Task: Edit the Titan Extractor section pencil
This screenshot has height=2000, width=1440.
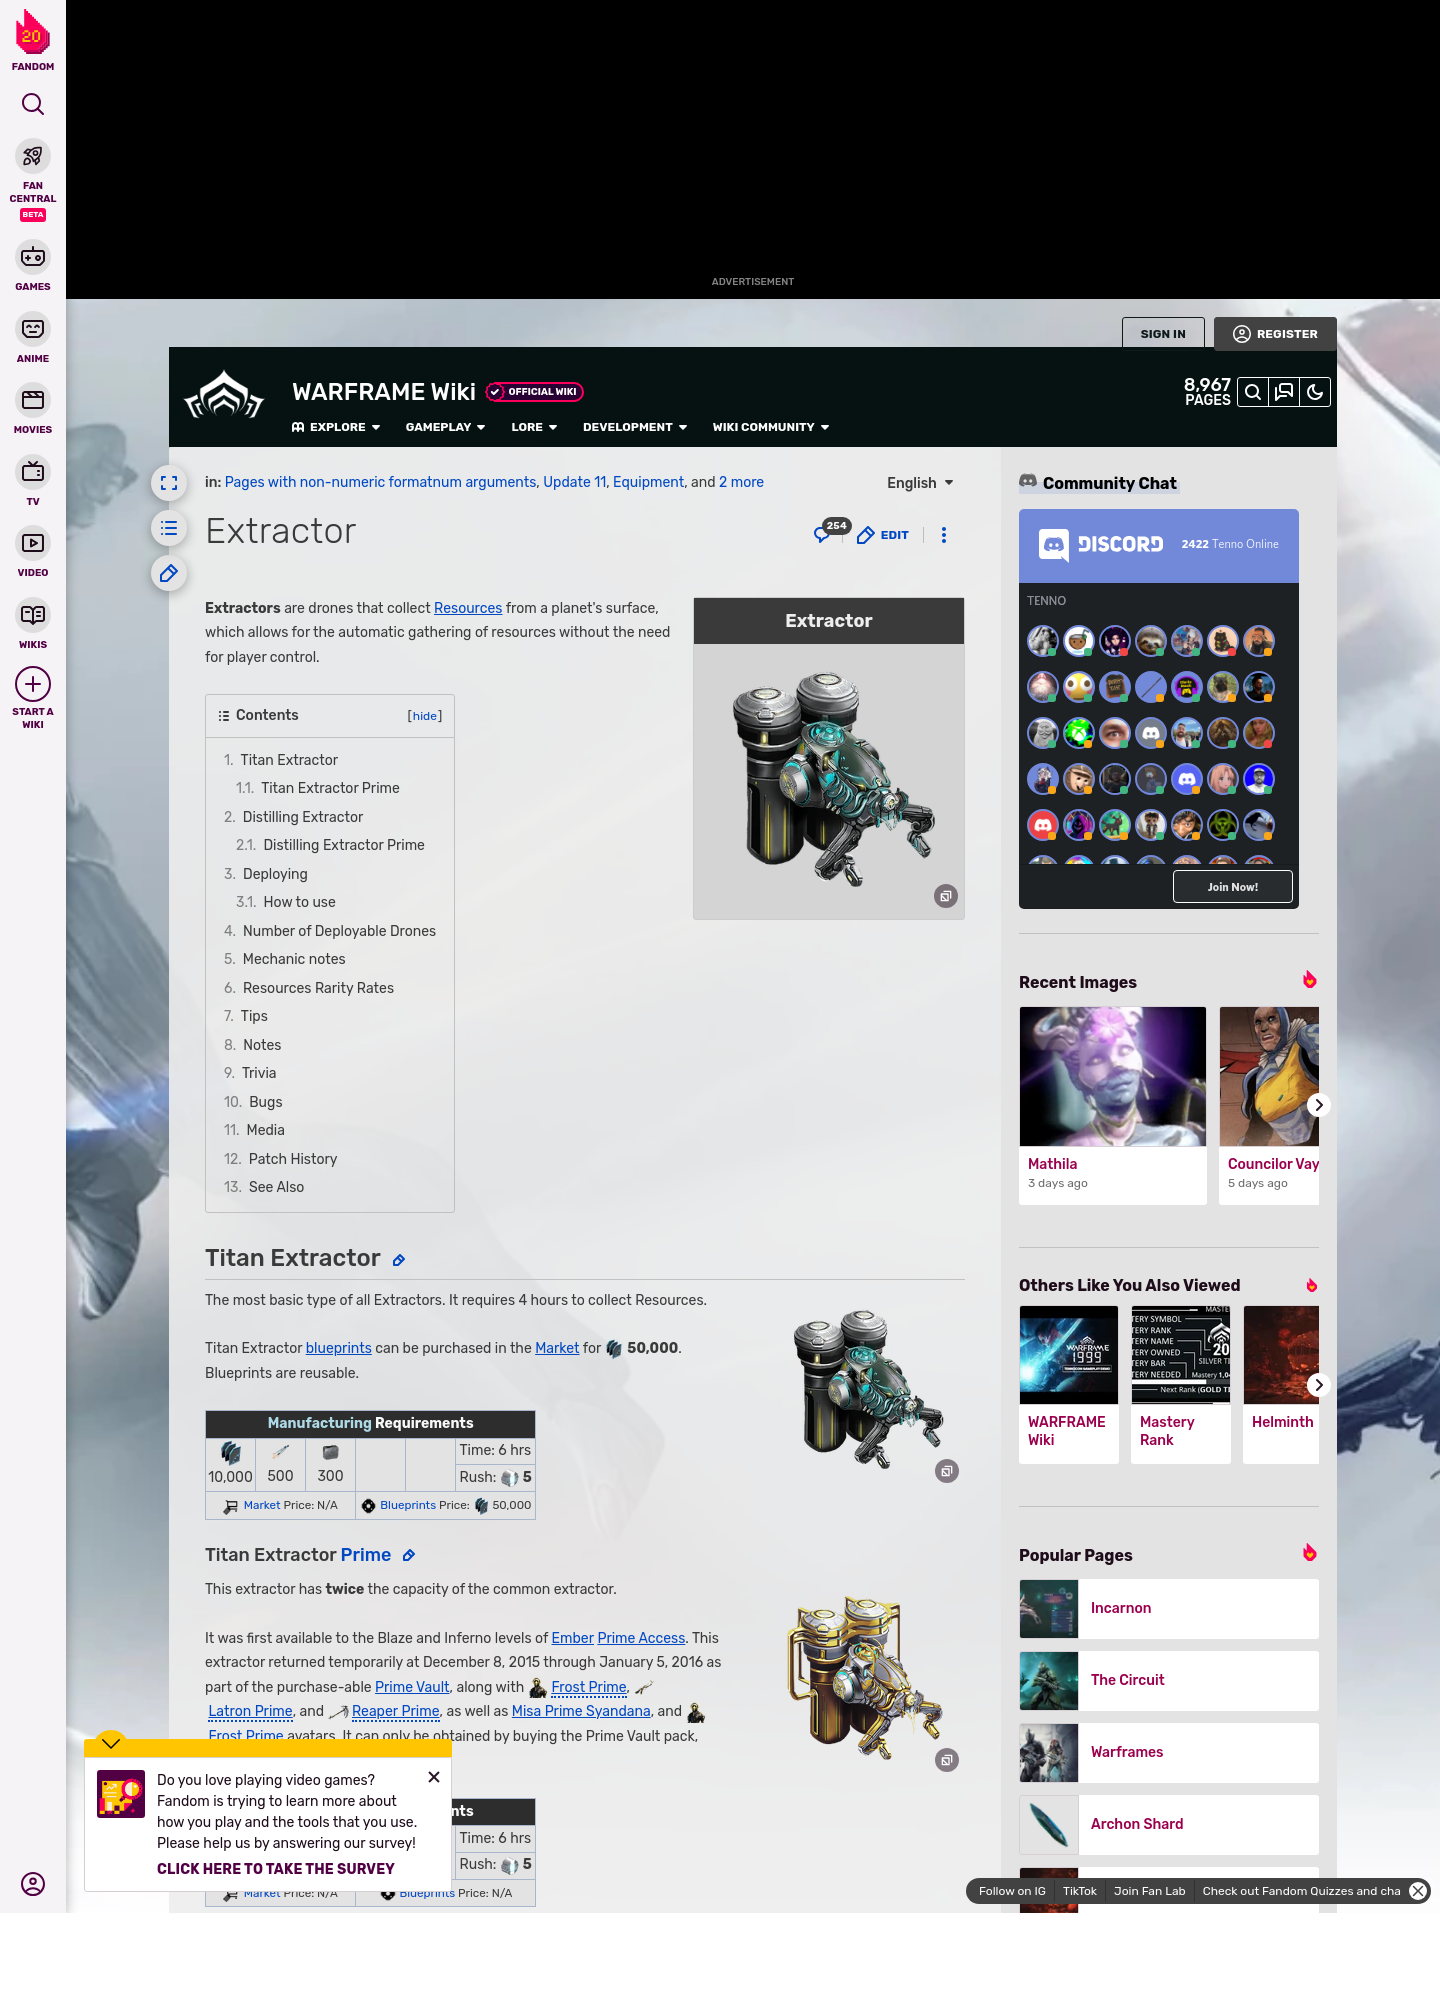Action: click(x=399, y=1260)
